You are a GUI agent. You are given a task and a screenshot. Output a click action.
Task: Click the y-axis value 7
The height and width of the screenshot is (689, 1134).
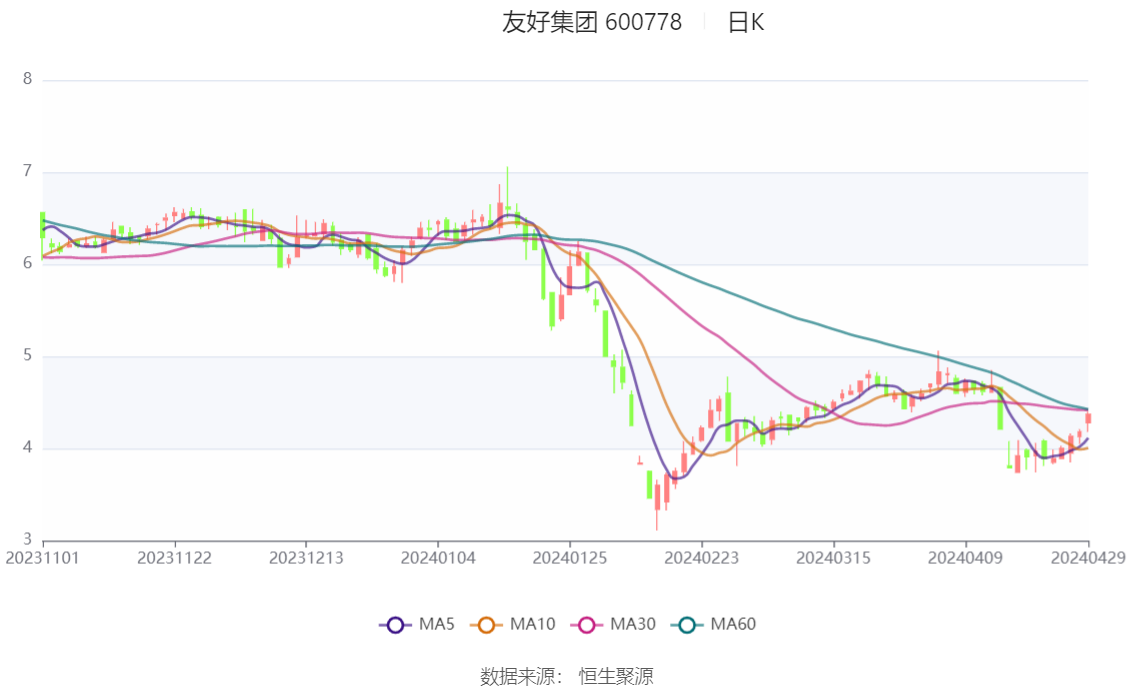coord(27,171)
